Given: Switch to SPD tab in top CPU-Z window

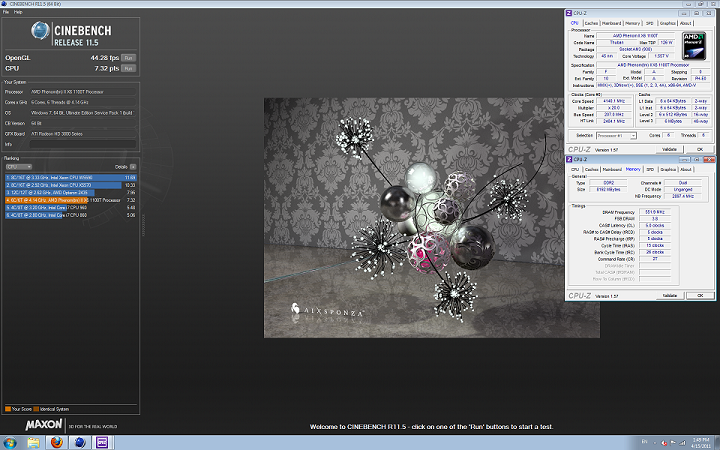Looking at the screenshot, I should point(649,23).
